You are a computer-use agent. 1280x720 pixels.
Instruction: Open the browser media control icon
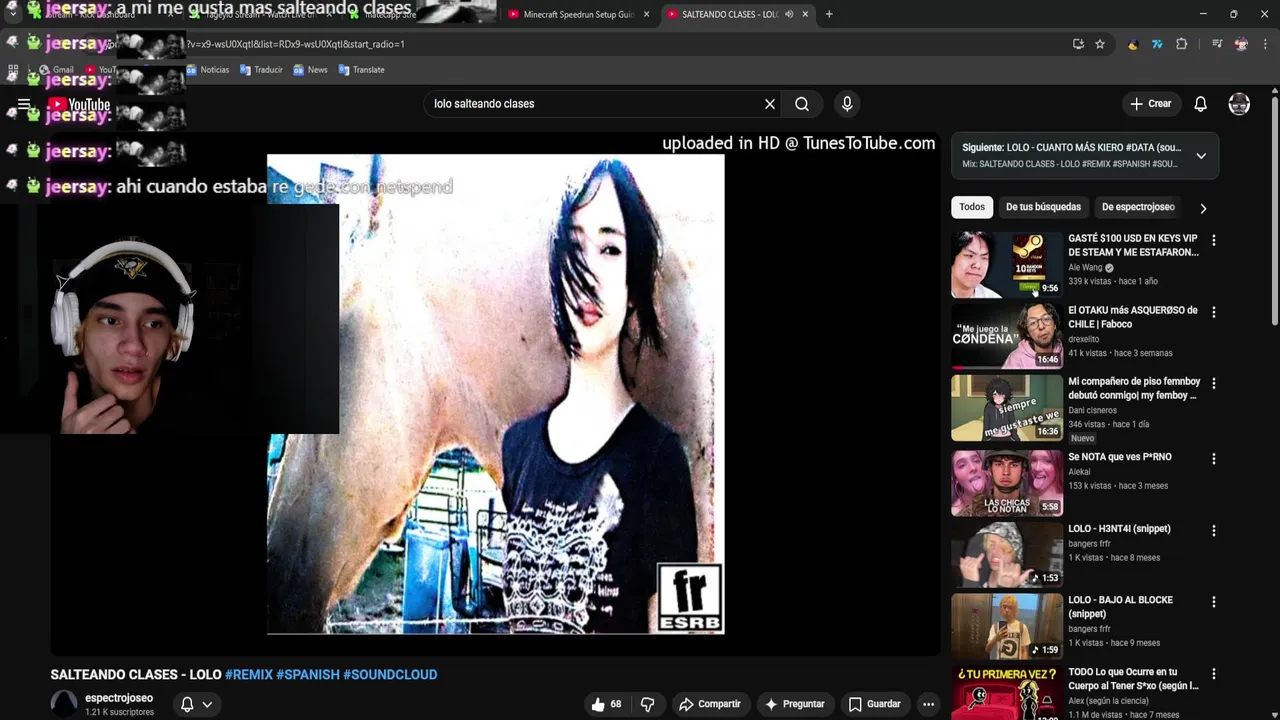point(1217,44)
